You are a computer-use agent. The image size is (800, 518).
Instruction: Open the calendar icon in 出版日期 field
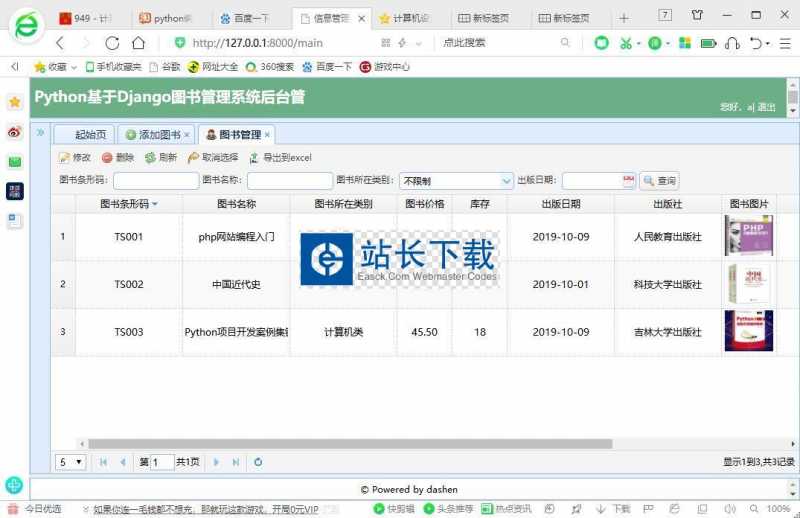coord(629,181)
